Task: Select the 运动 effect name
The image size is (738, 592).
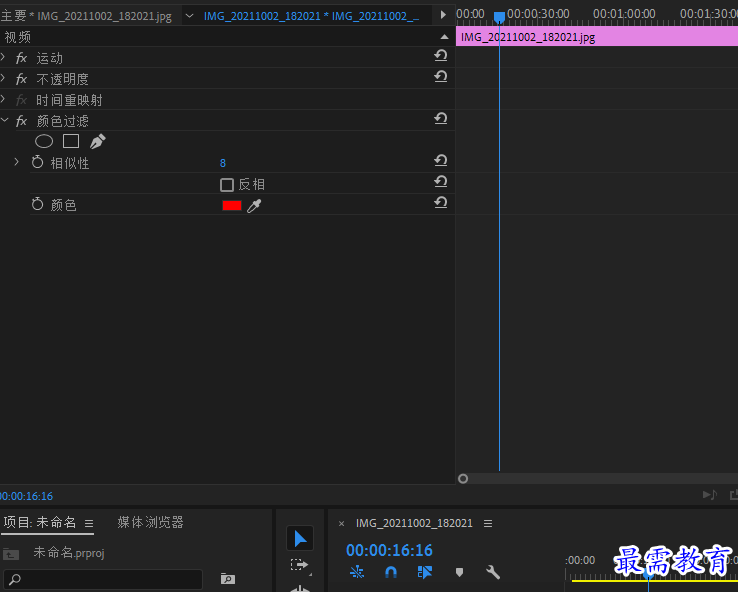Action: click(x=49, y=58)
